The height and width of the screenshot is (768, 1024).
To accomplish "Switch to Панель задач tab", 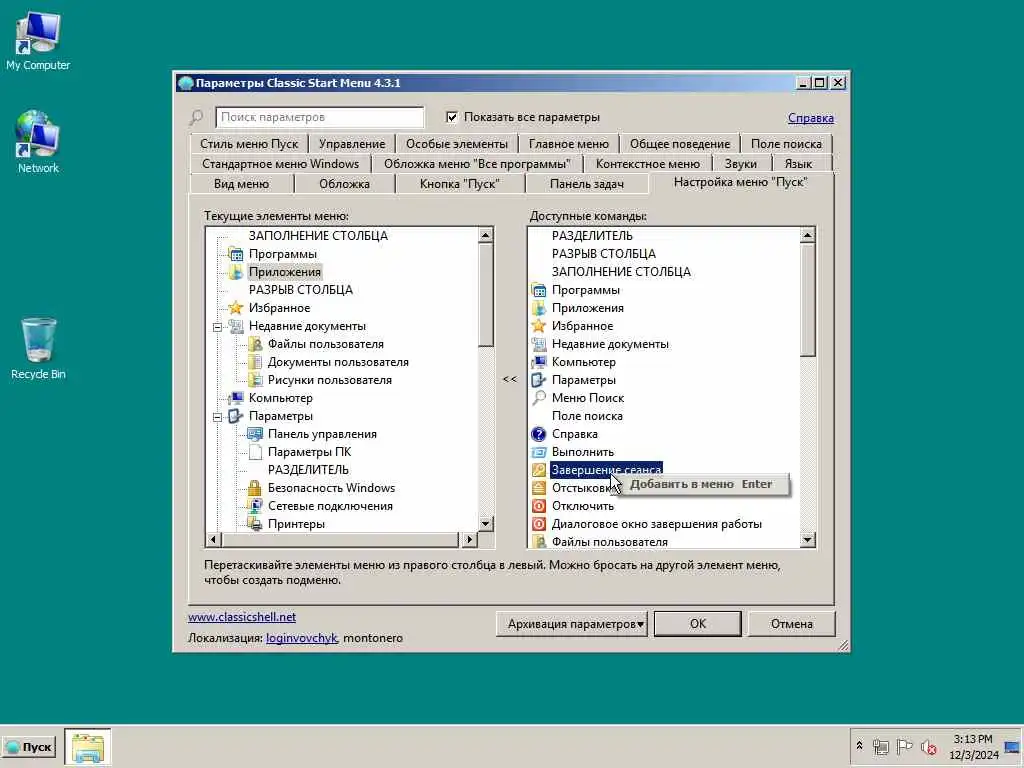I will (x=586, y=184).
